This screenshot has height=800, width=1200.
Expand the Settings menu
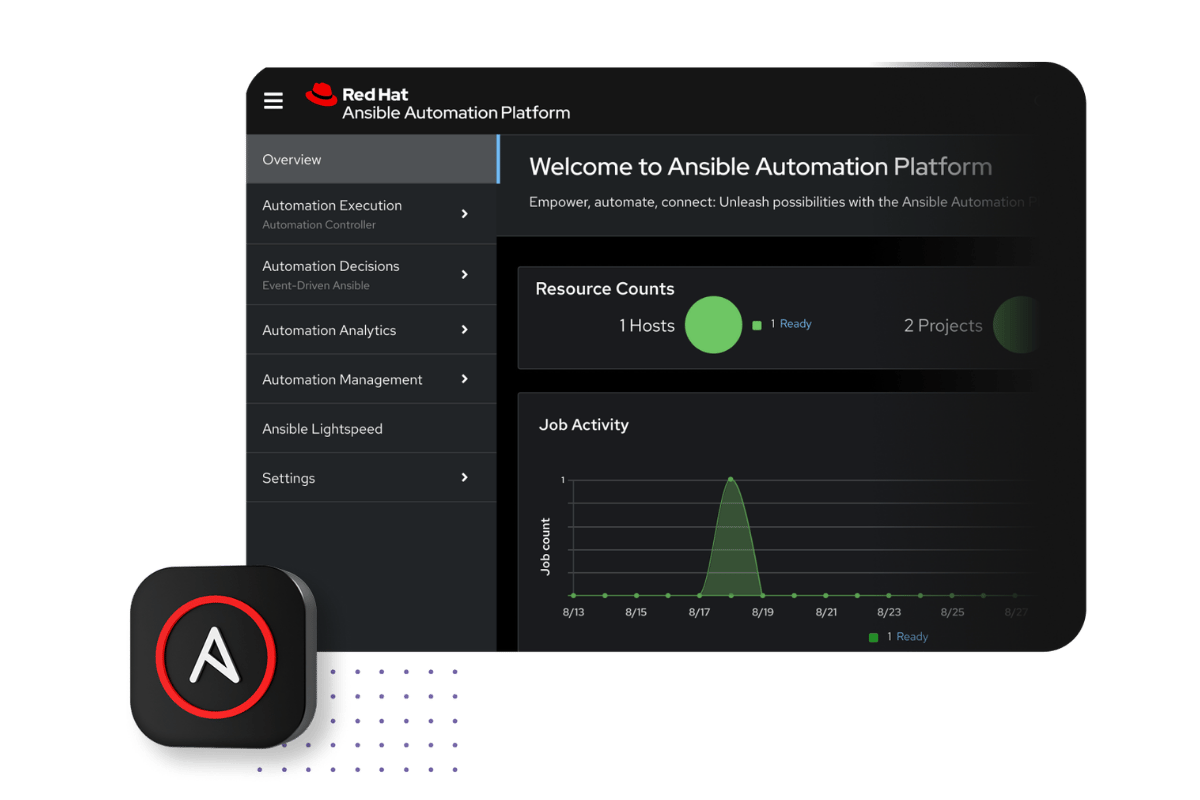[288, 477]
